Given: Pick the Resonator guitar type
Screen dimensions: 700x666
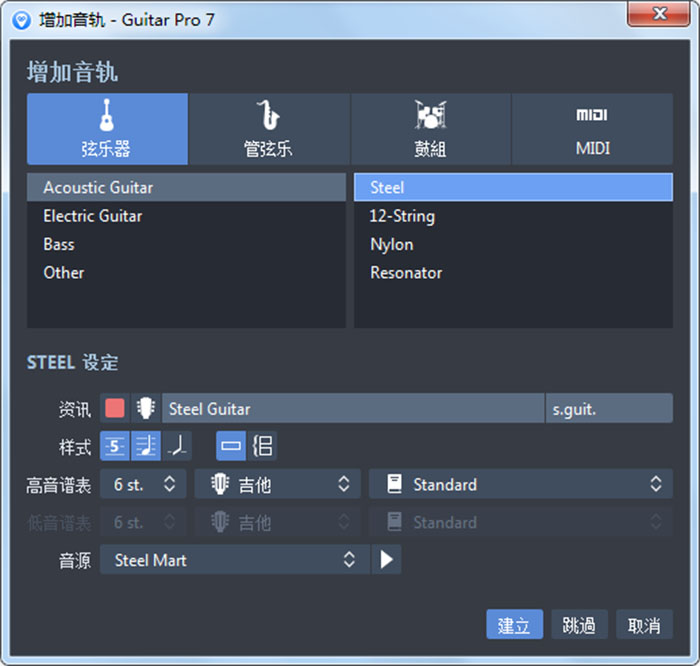Looking at the screenshot, I should (x=513, y=273).
